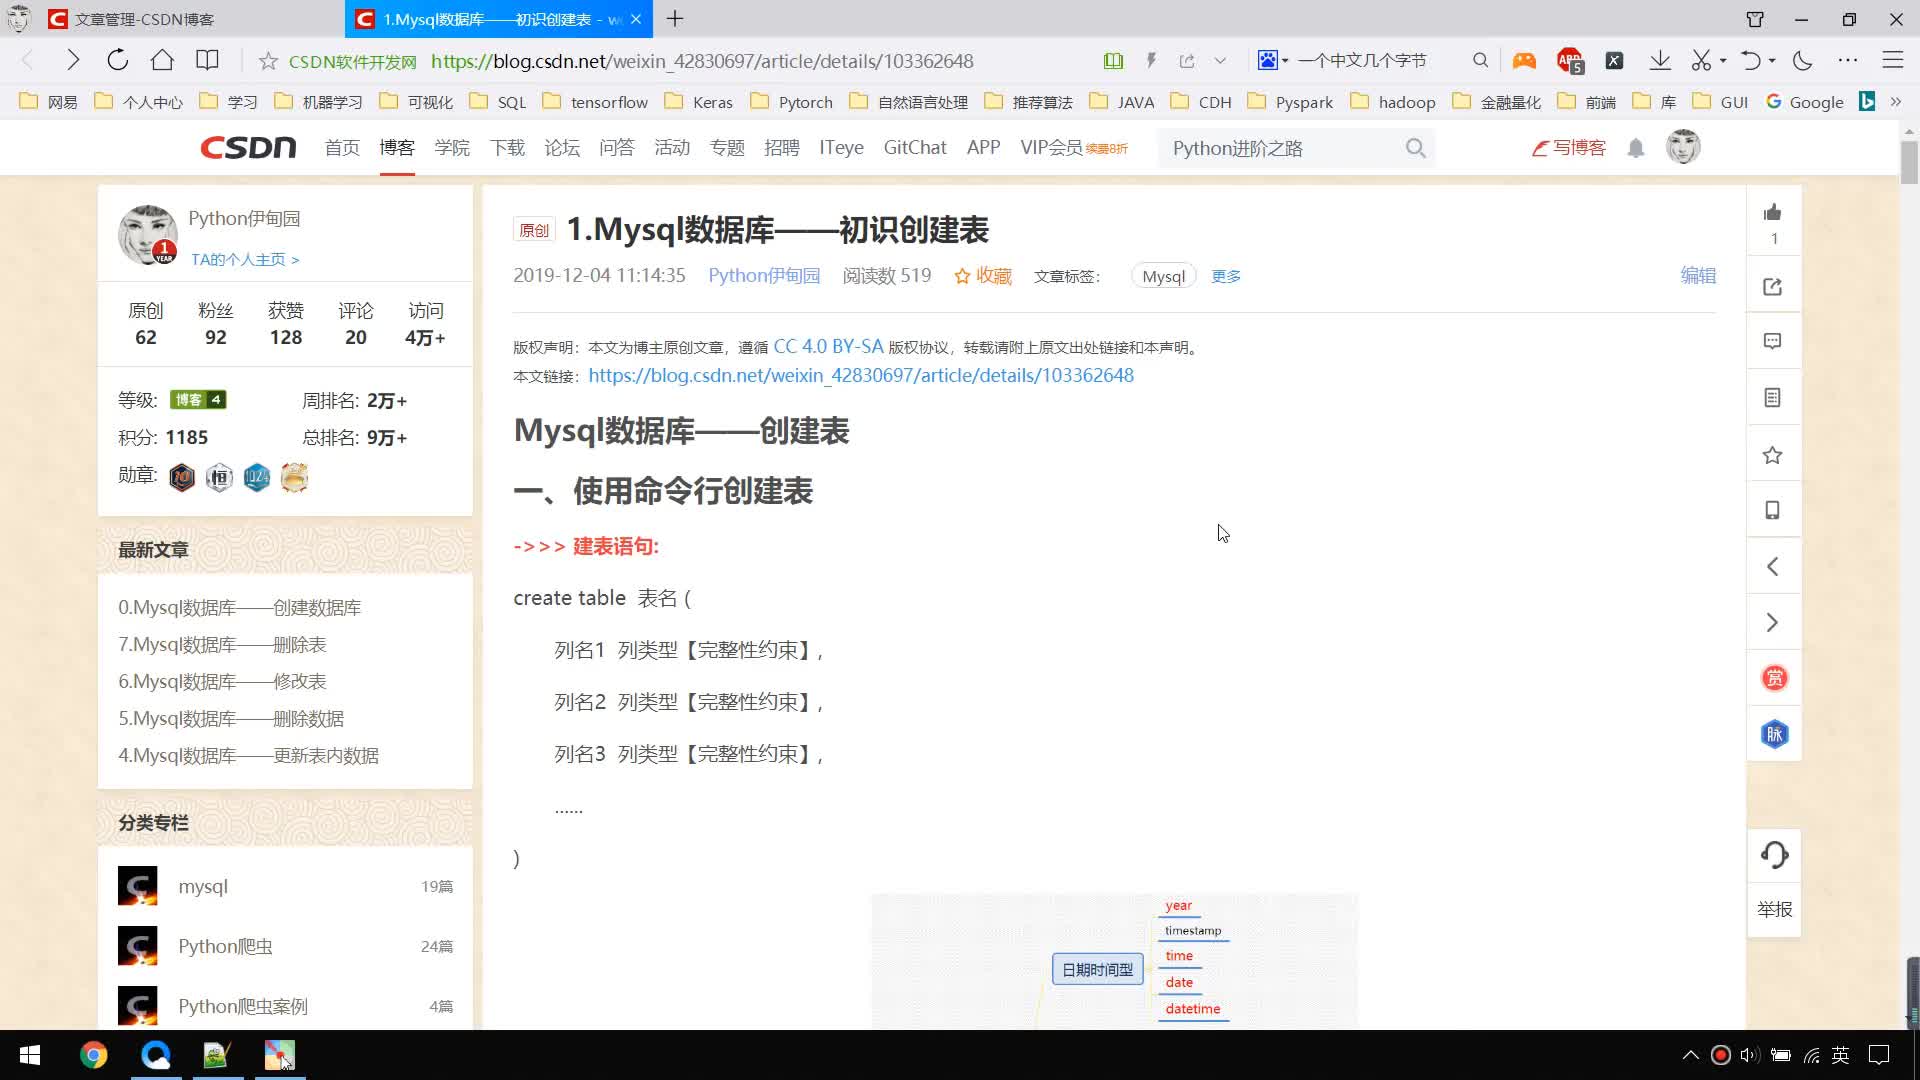Switch to the 文章管理-CSDN博客 tab
This screenshot has height=1080, width=1920.
[x=145, y=19]
